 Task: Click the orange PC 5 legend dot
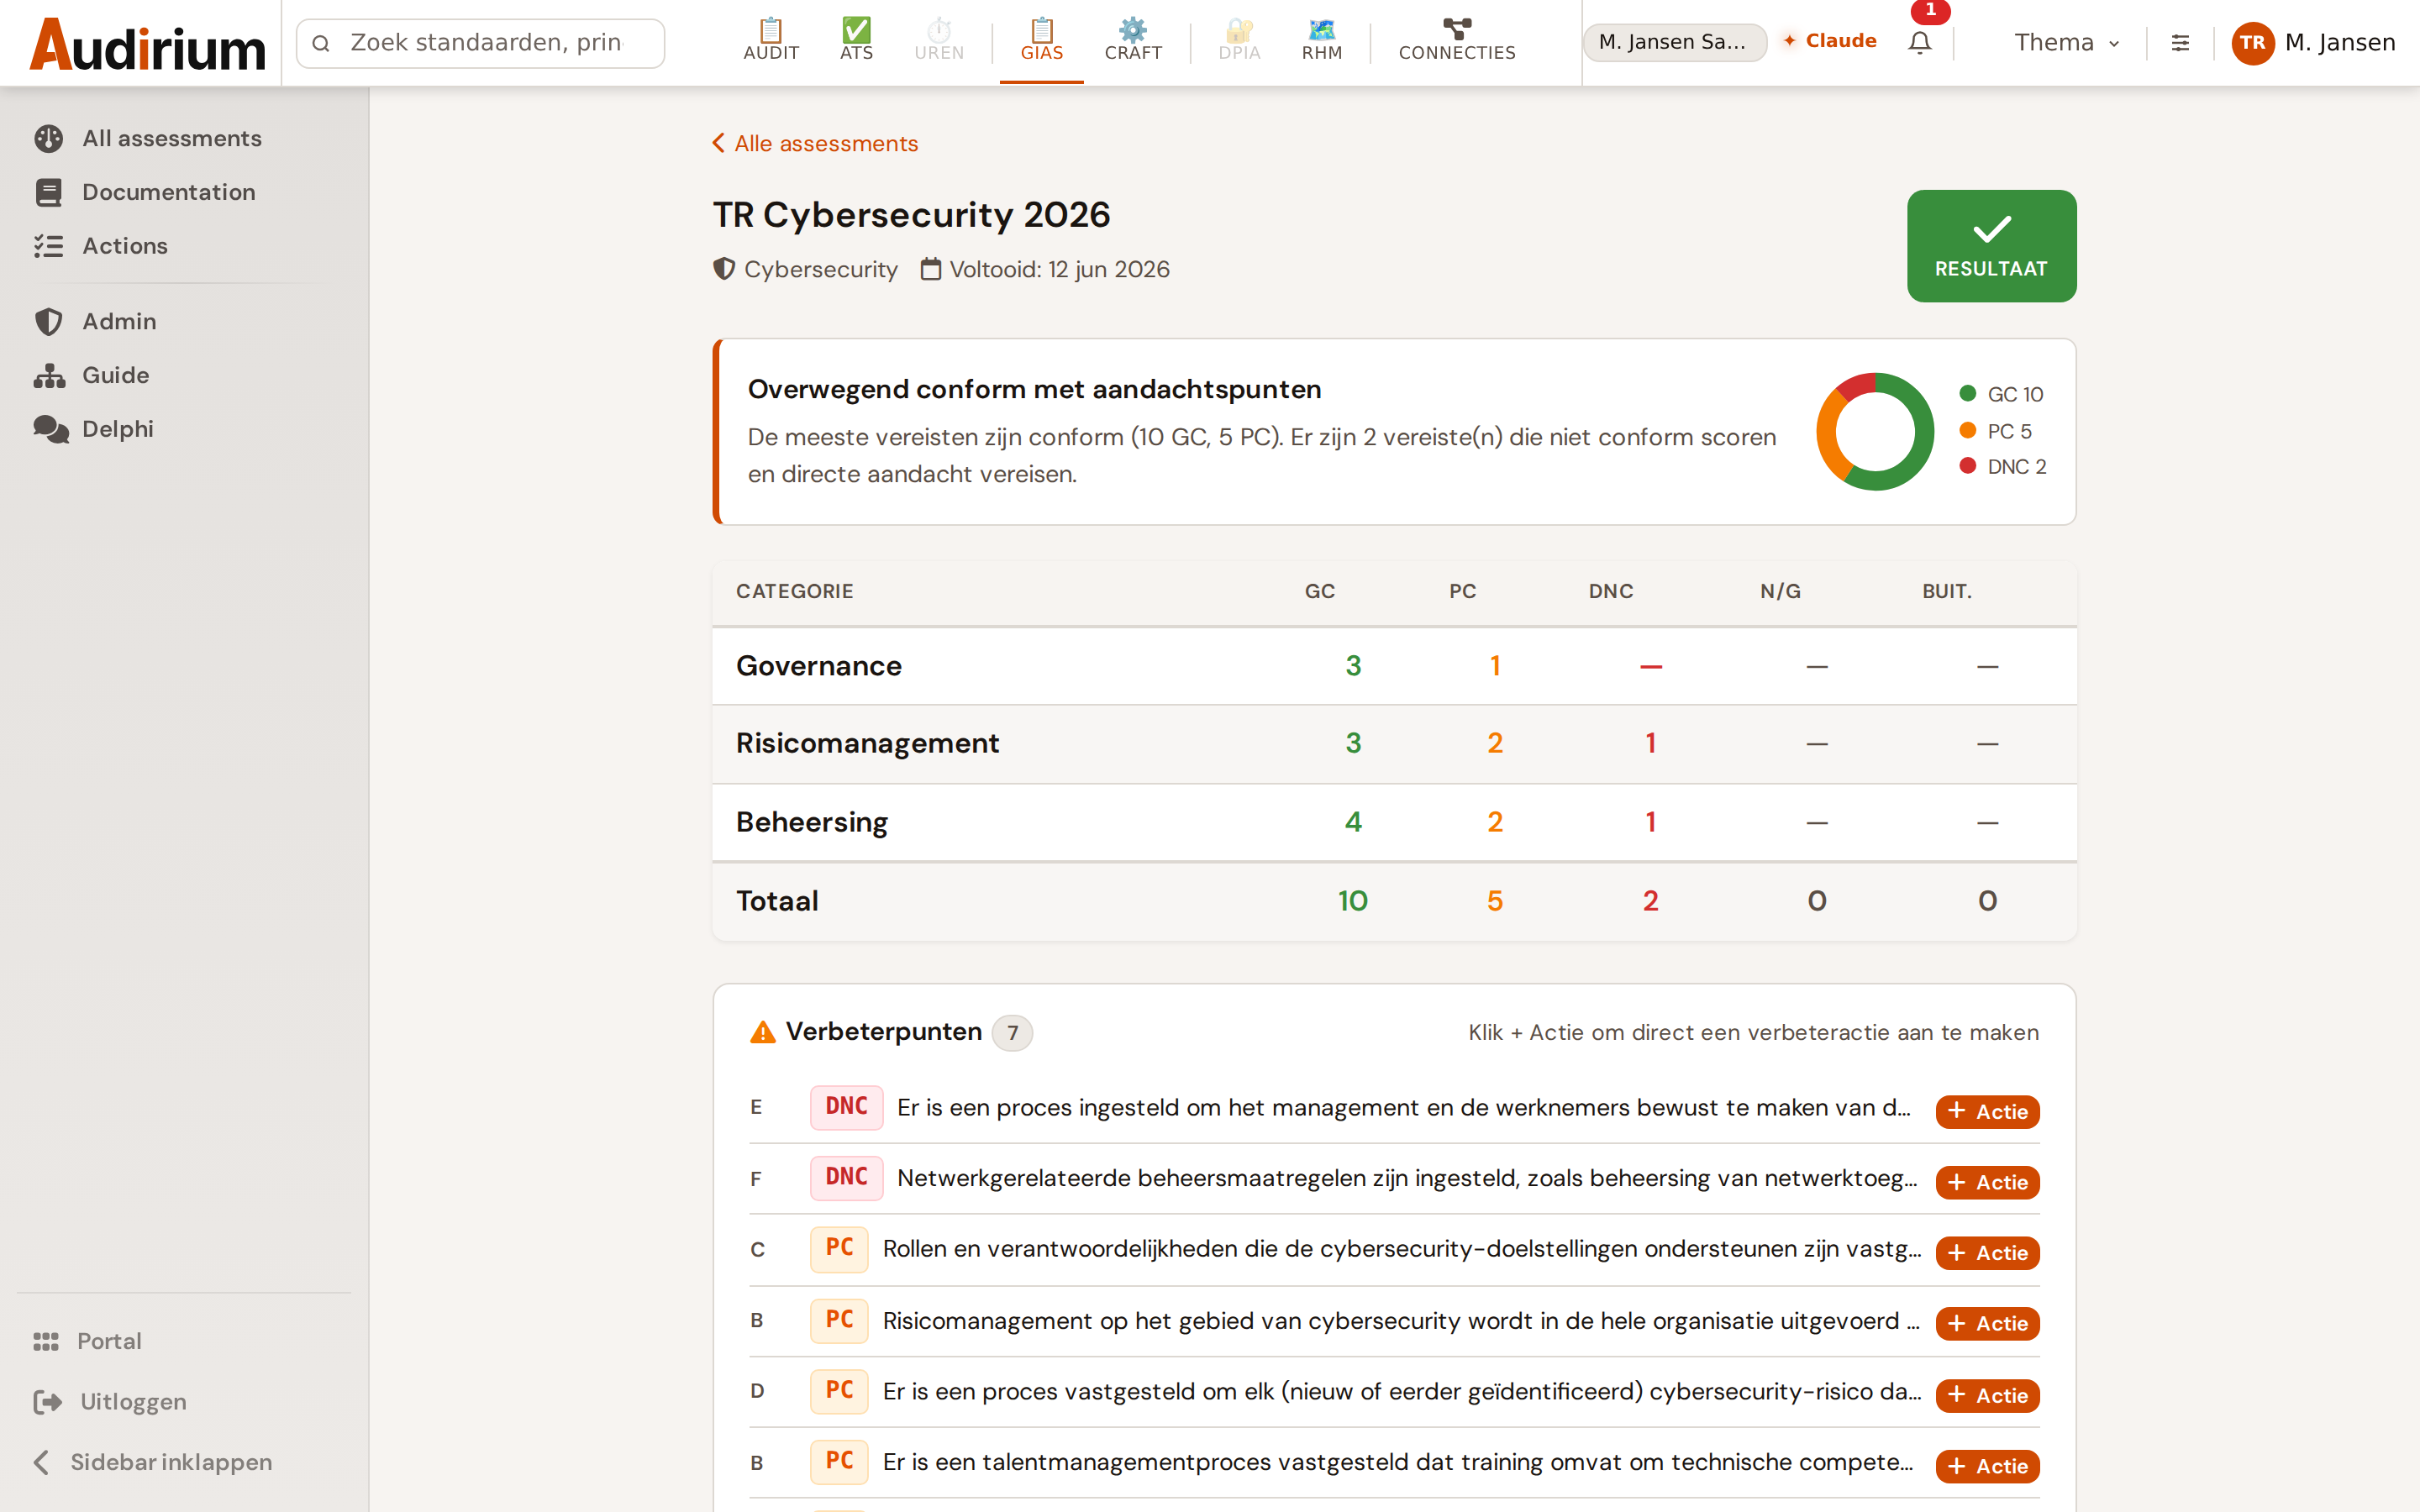[1967, 430]
